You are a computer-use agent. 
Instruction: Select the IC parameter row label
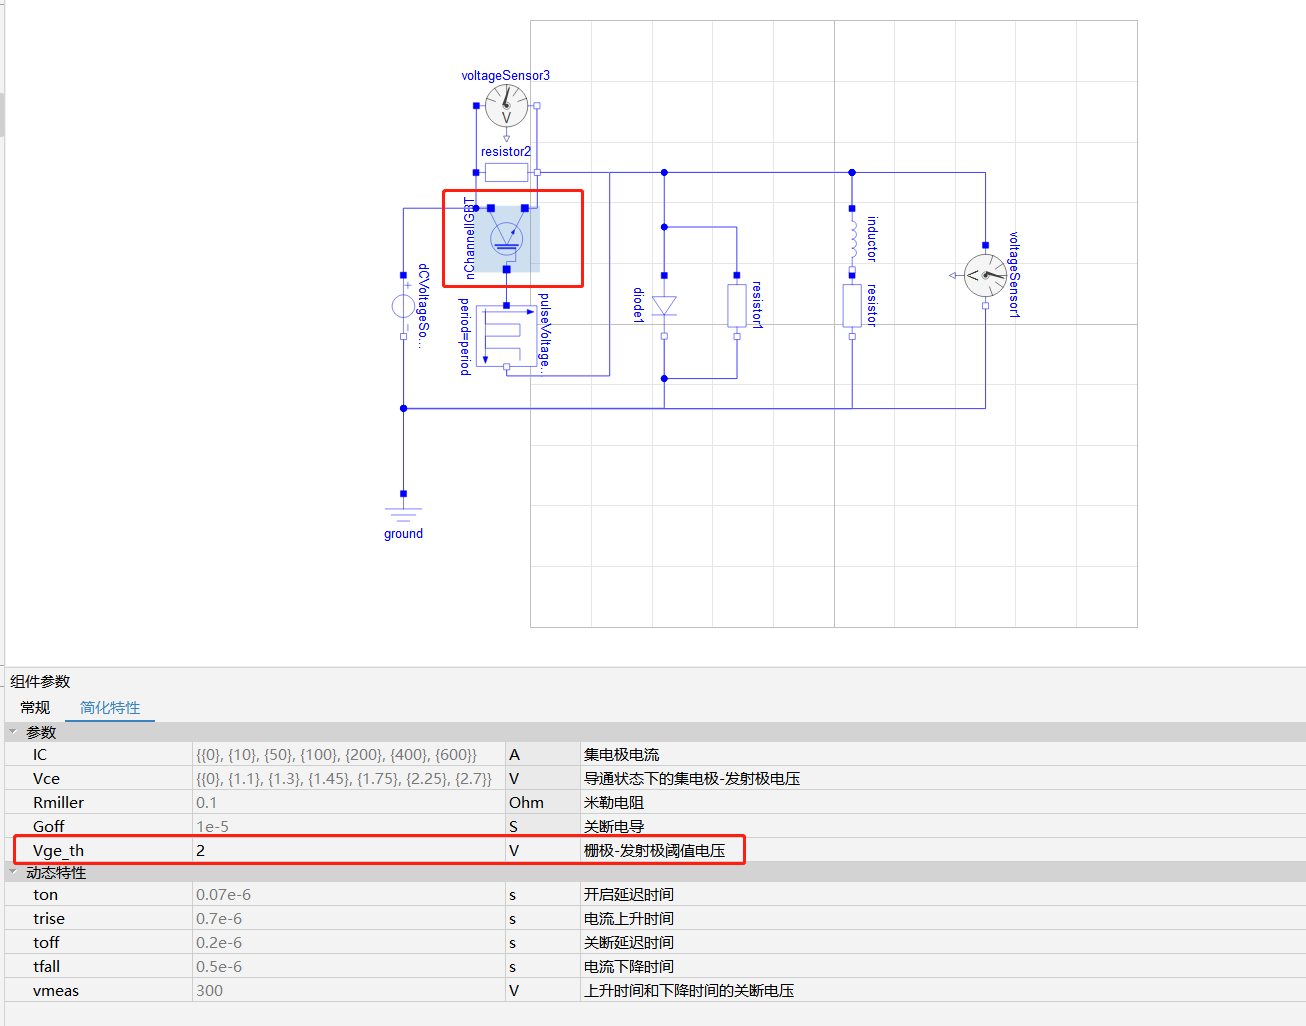coord(40,754)
